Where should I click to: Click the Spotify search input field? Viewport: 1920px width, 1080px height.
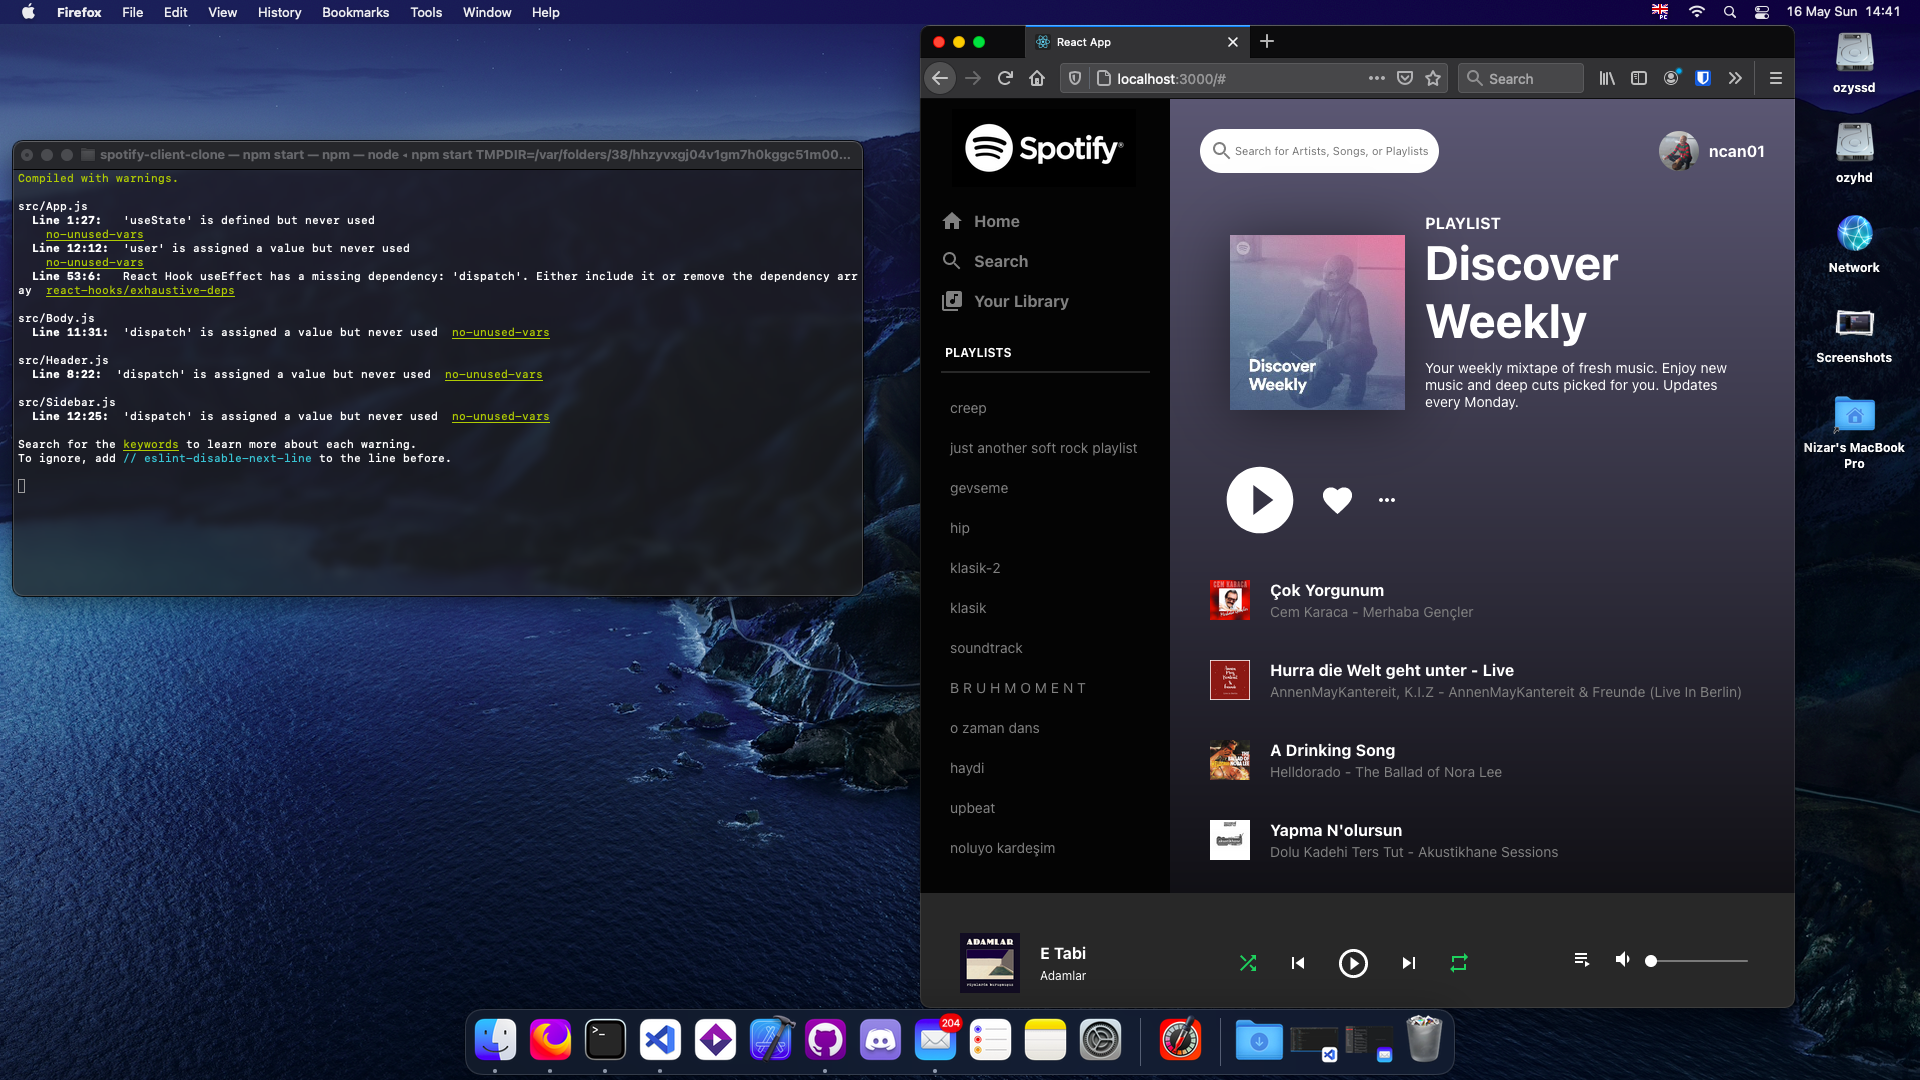point(1330,151)
